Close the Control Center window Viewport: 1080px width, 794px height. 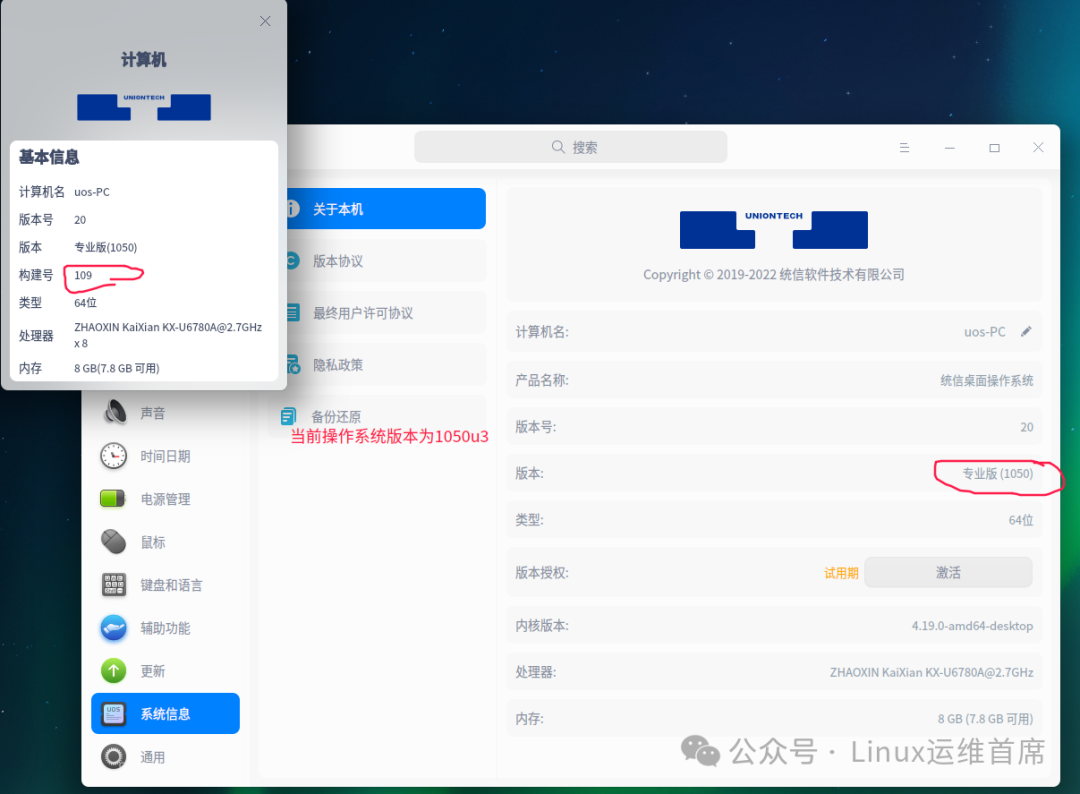tap(1038, 147)
